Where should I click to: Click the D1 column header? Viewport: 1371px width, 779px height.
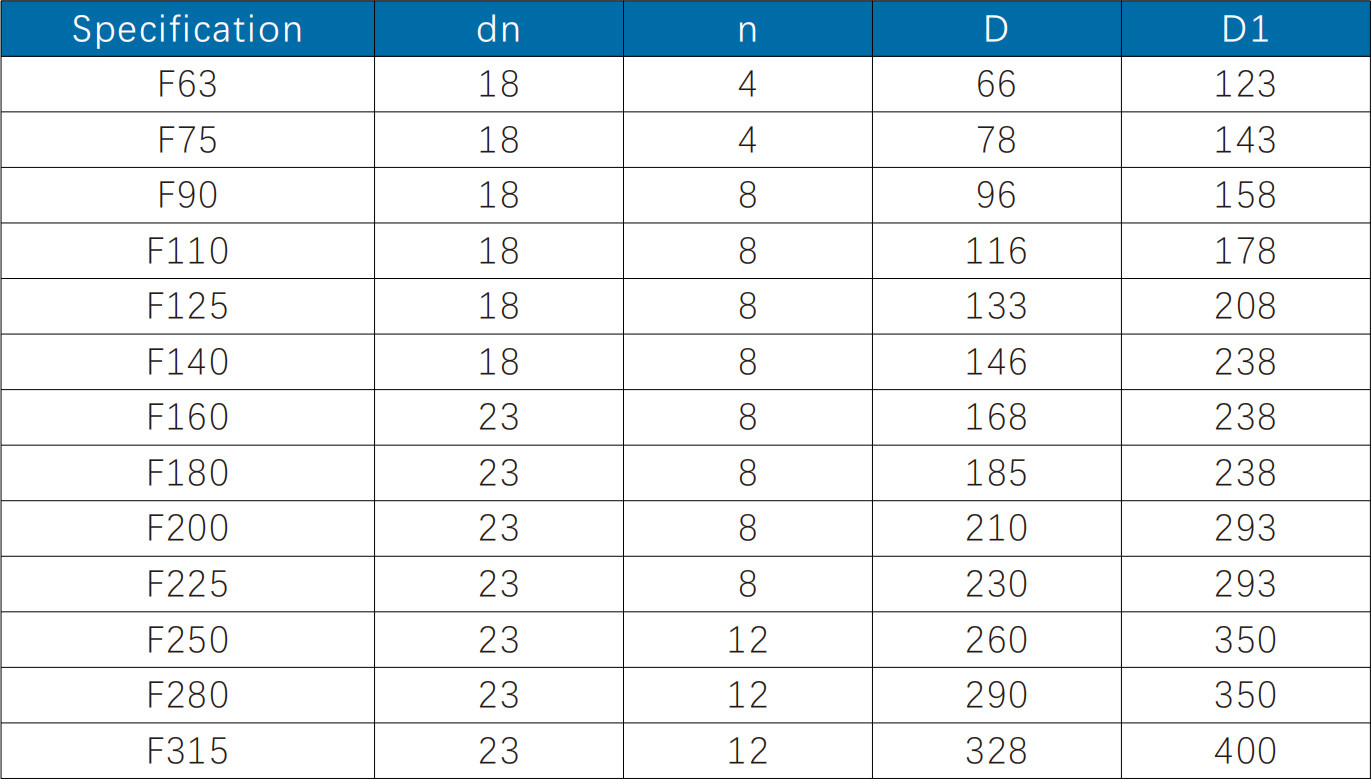click(1245, 29)
